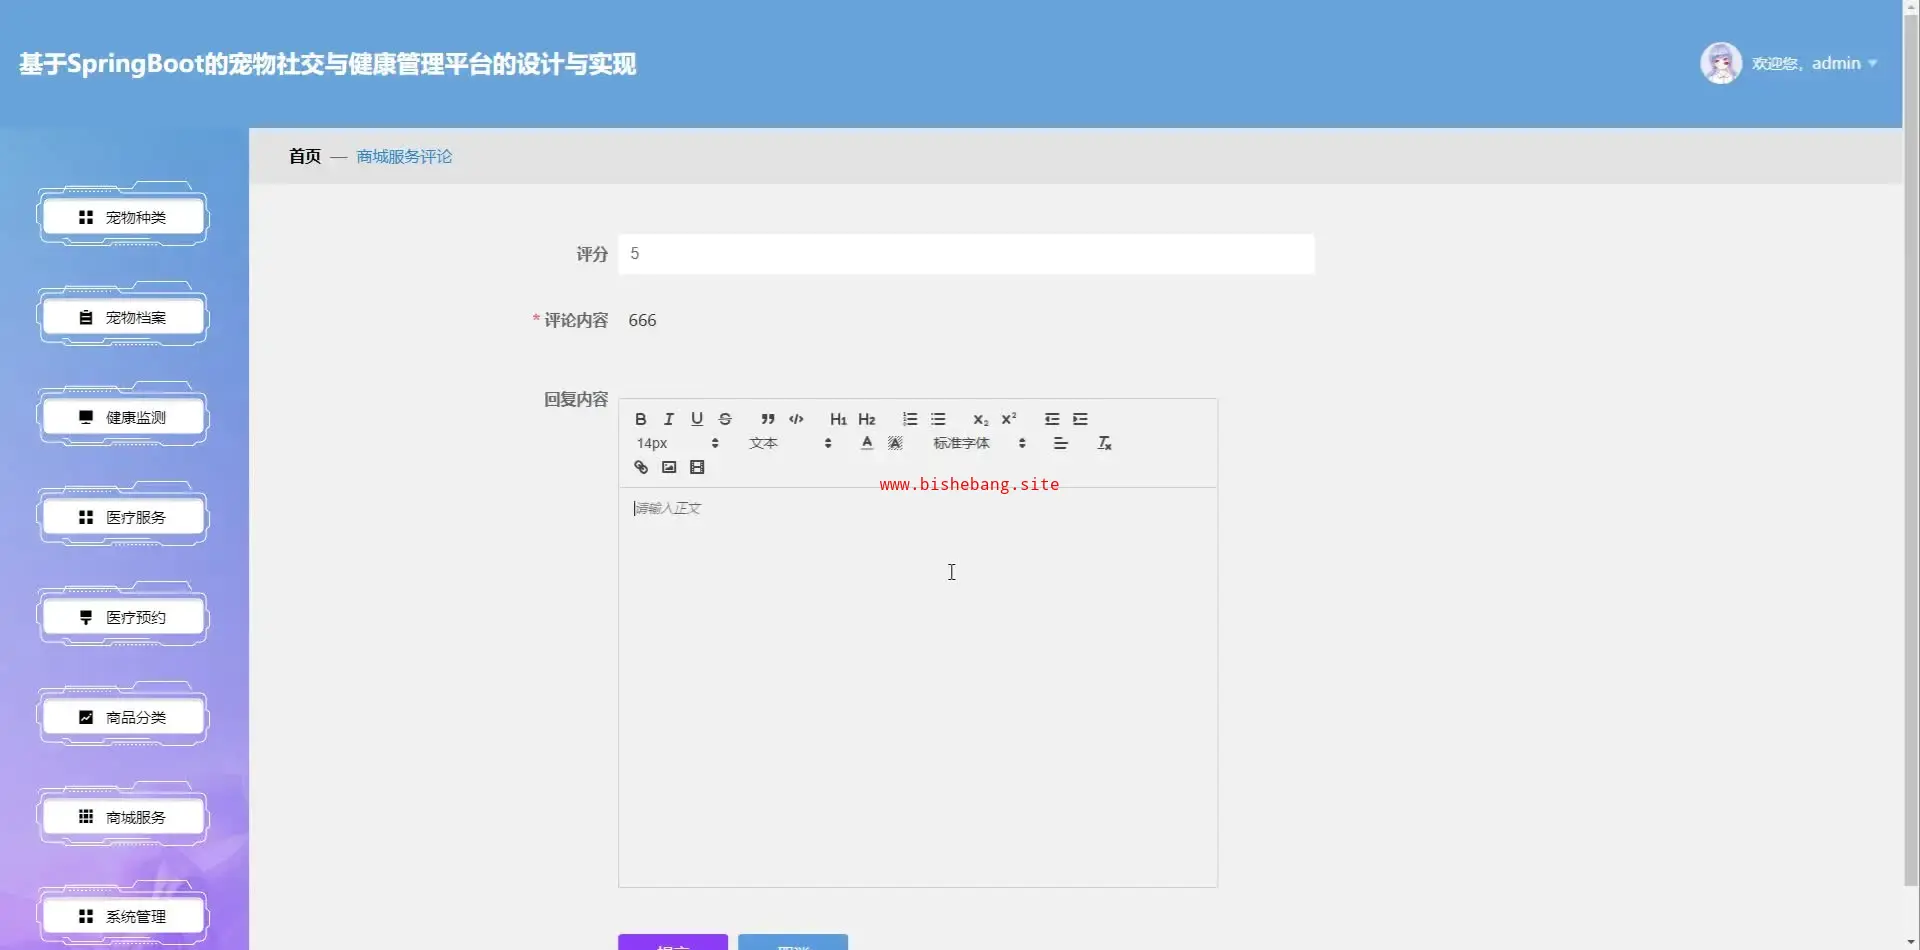Viewport: 1920px width, 950px height.
Task: Apply the H2 heading style
Action: [x=867, y=419]
